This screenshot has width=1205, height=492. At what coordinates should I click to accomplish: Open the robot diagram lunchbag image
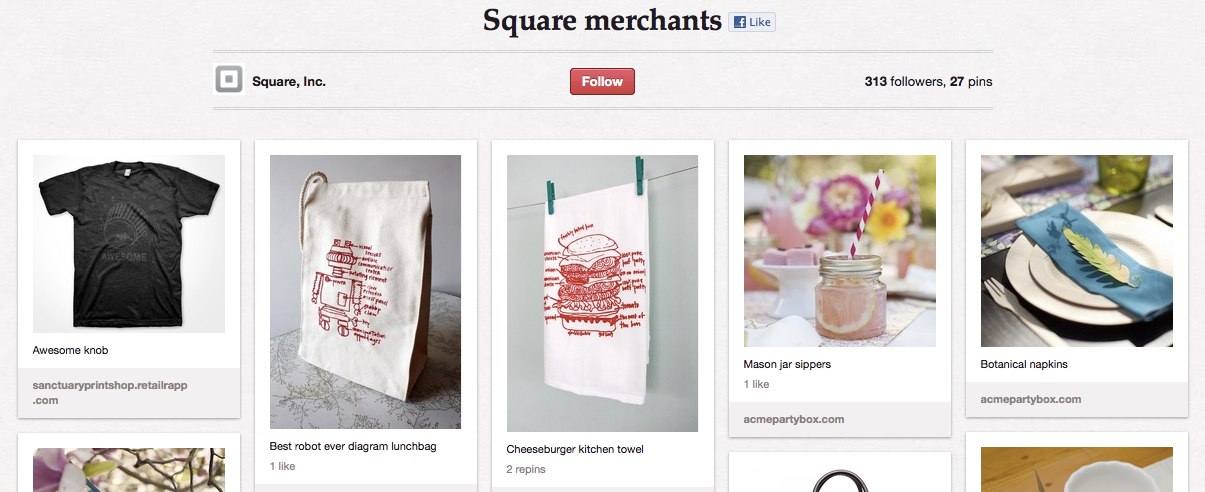(365, 292)
